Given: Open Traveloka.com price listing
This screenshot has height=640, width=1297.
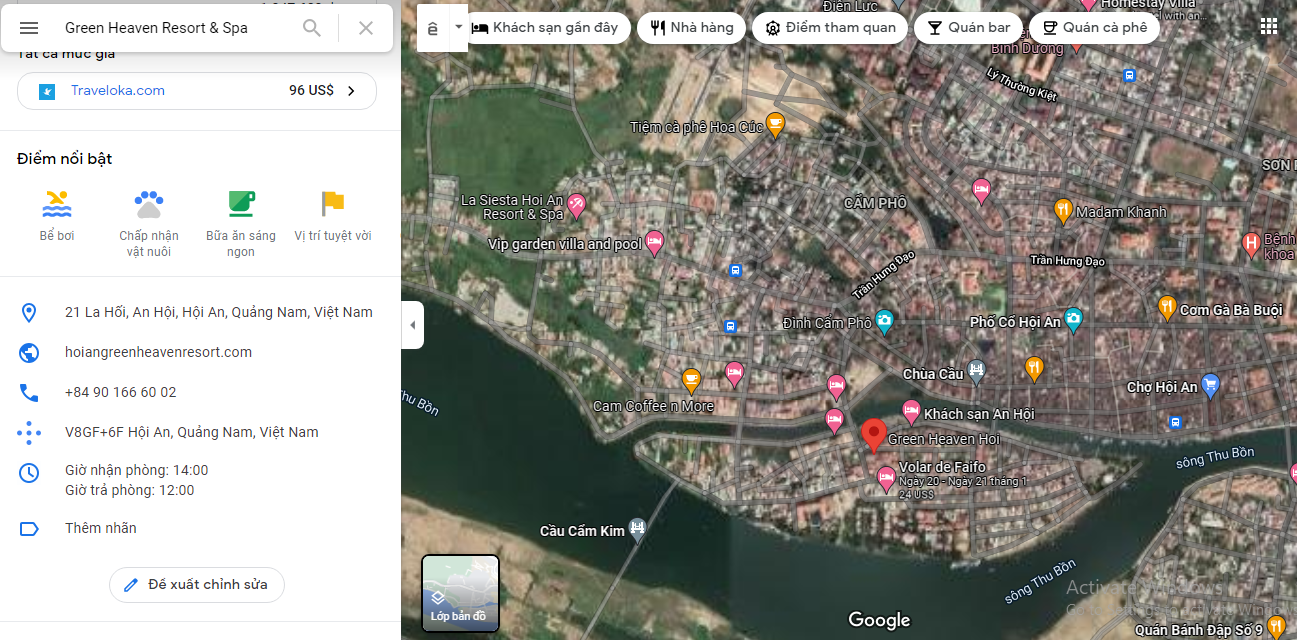Looking at the screenshot, I should click(197, 91).
